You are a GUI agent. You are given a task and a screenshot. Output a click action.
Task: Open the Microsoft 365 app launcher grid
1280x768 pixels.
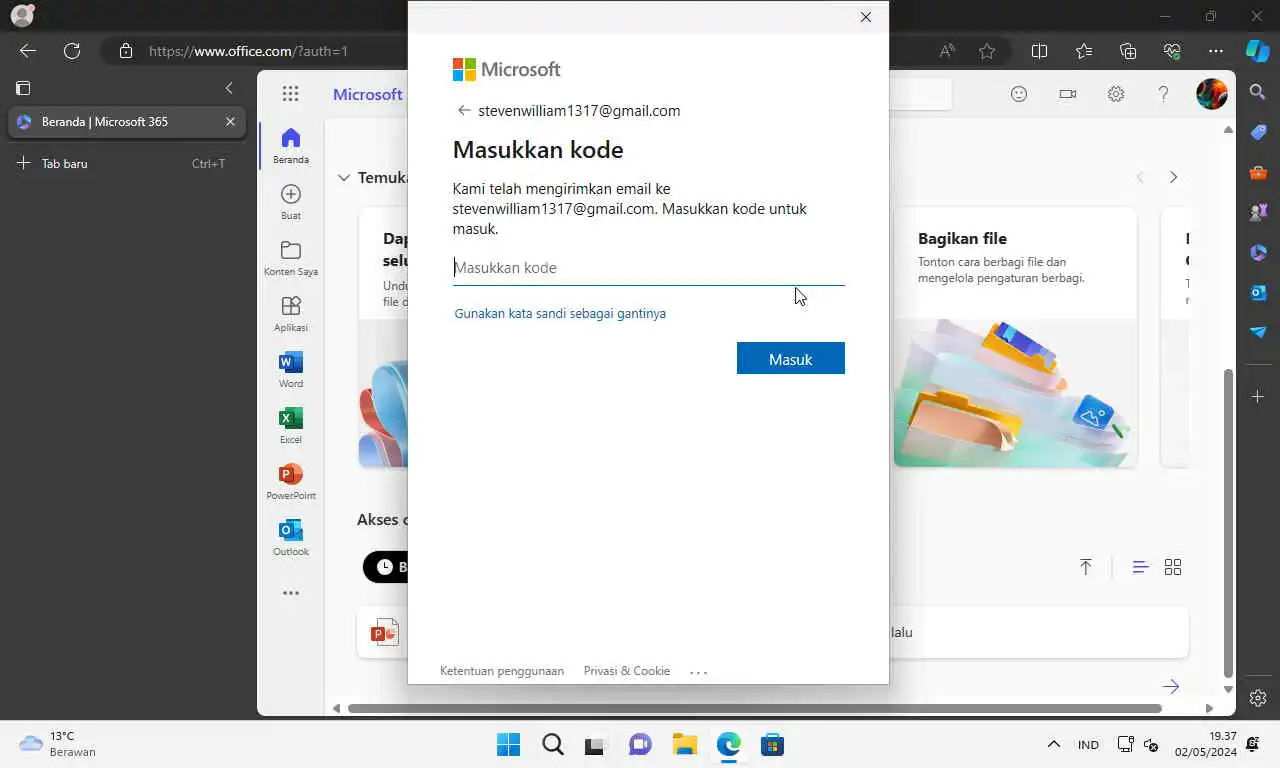(x=290, y=94)
